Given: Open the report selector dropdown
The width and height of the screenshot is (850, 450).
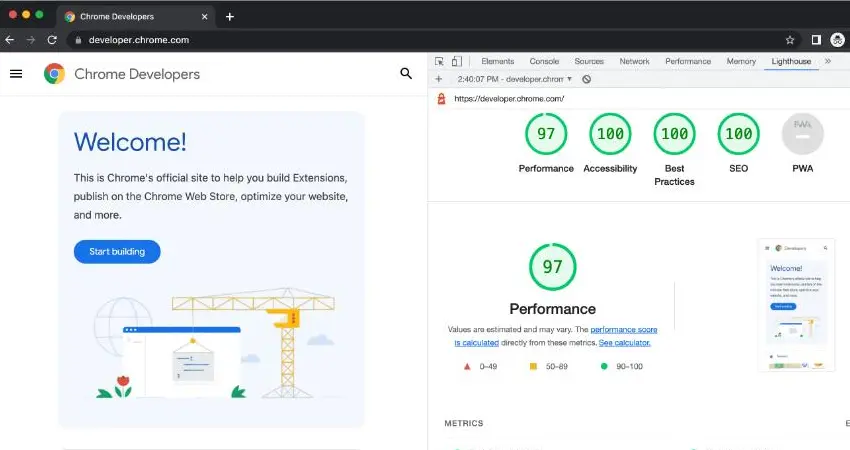Looking at the screenshot, I should 514,79.
